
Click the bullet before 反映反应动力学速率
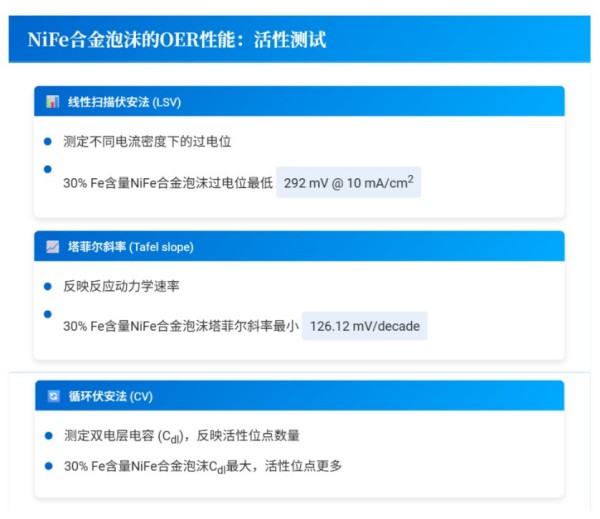tap(48, 286)
